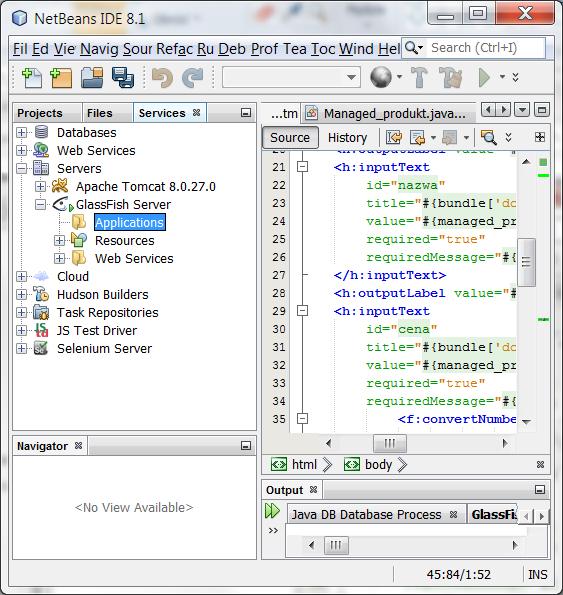Open the browser selection dropdown arrow
563x595 pixels.
point(399,77)
